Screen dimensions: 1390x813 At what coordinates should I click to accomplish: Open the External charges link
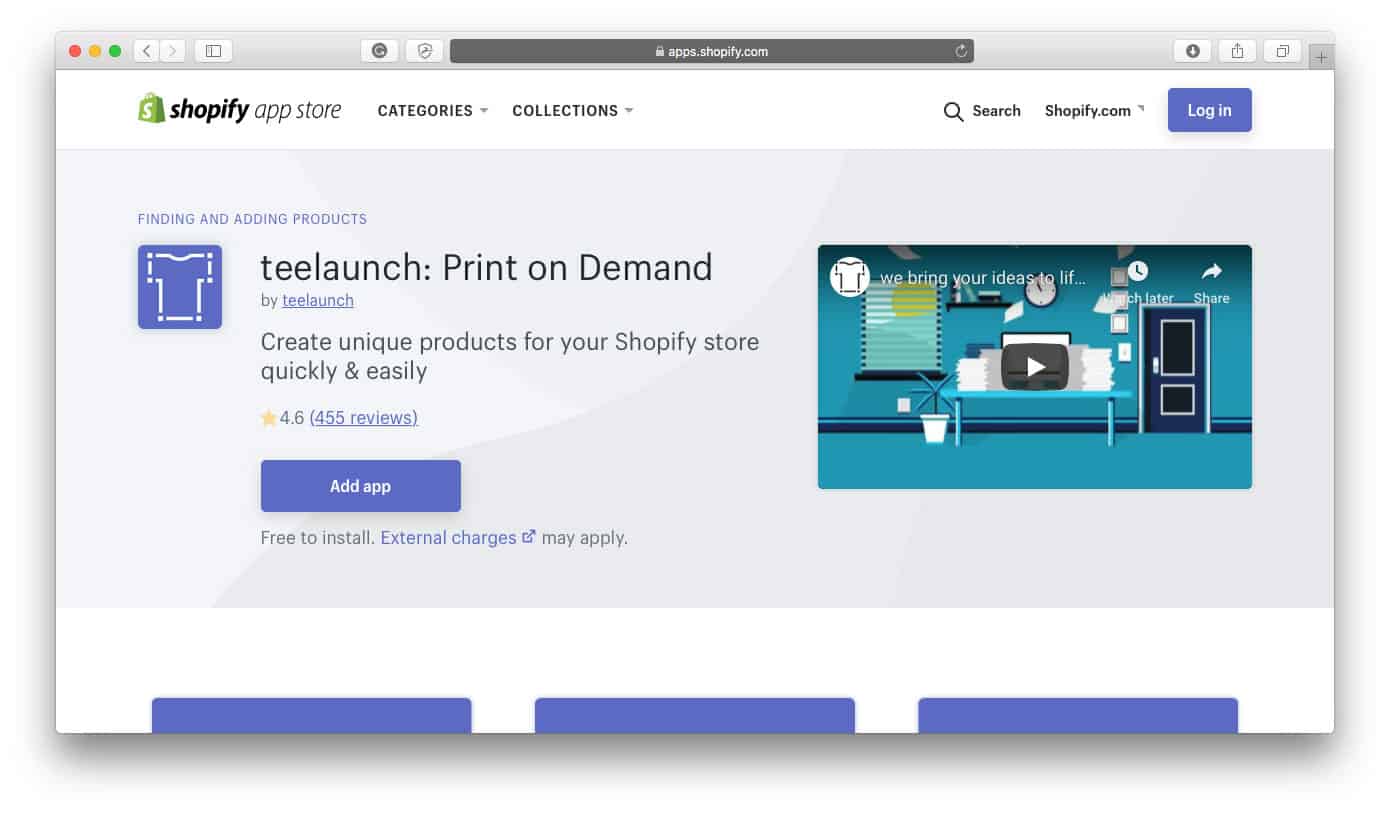[x=449, y=538]
